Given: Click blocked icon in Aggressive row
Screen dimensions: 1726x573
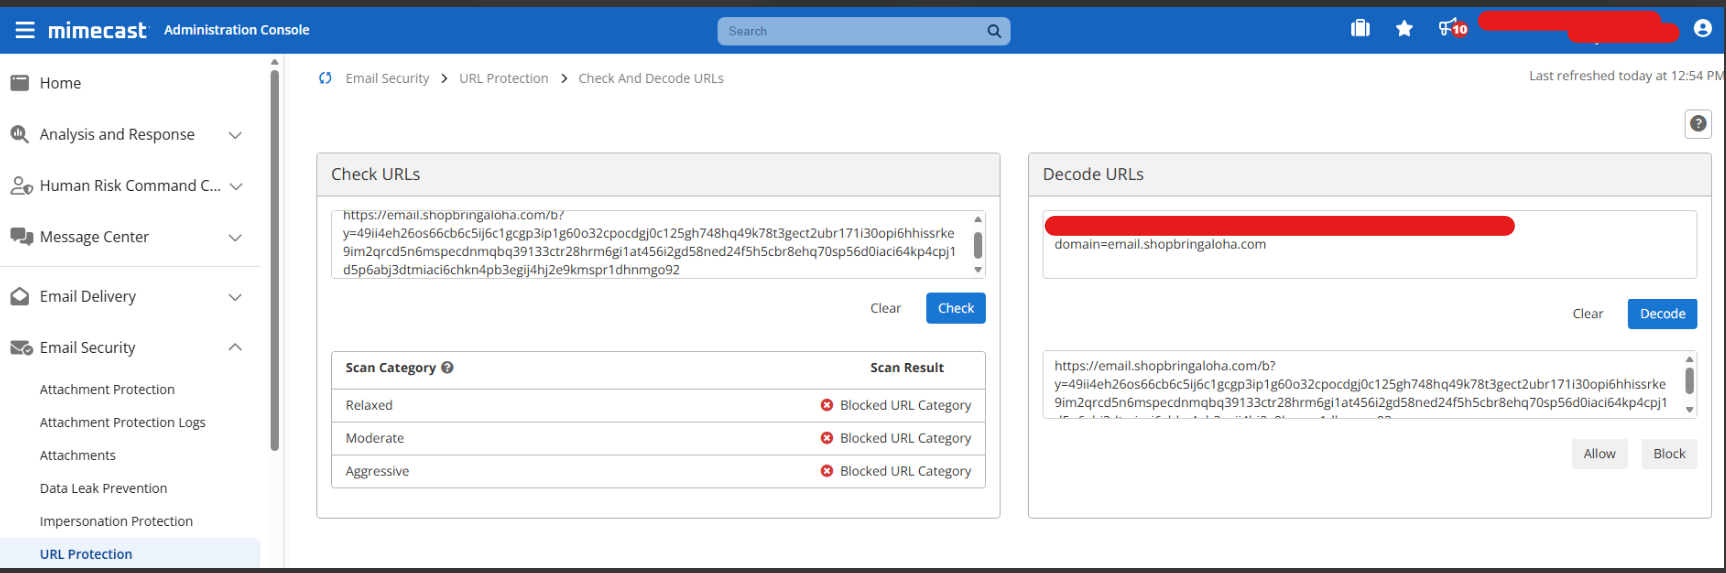Looking at the screenshot, I should (827, 471).
